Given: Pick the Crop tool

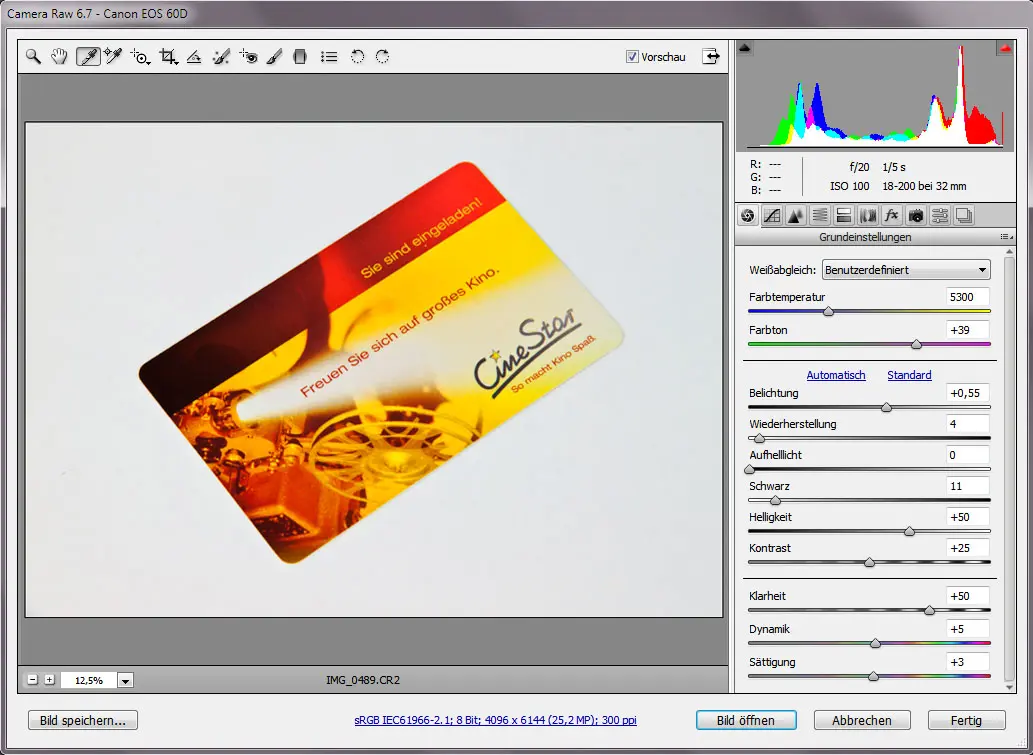Looking at the screenshot, I should point(168,57).
